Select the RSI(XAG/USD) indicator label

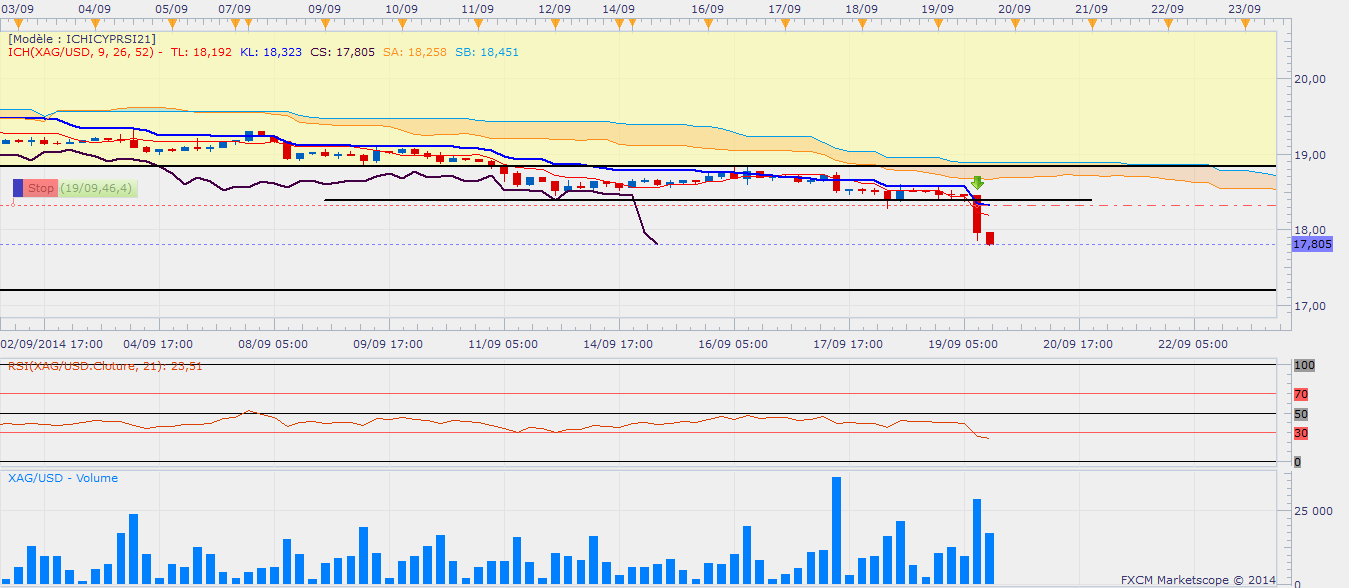point(105,366)
